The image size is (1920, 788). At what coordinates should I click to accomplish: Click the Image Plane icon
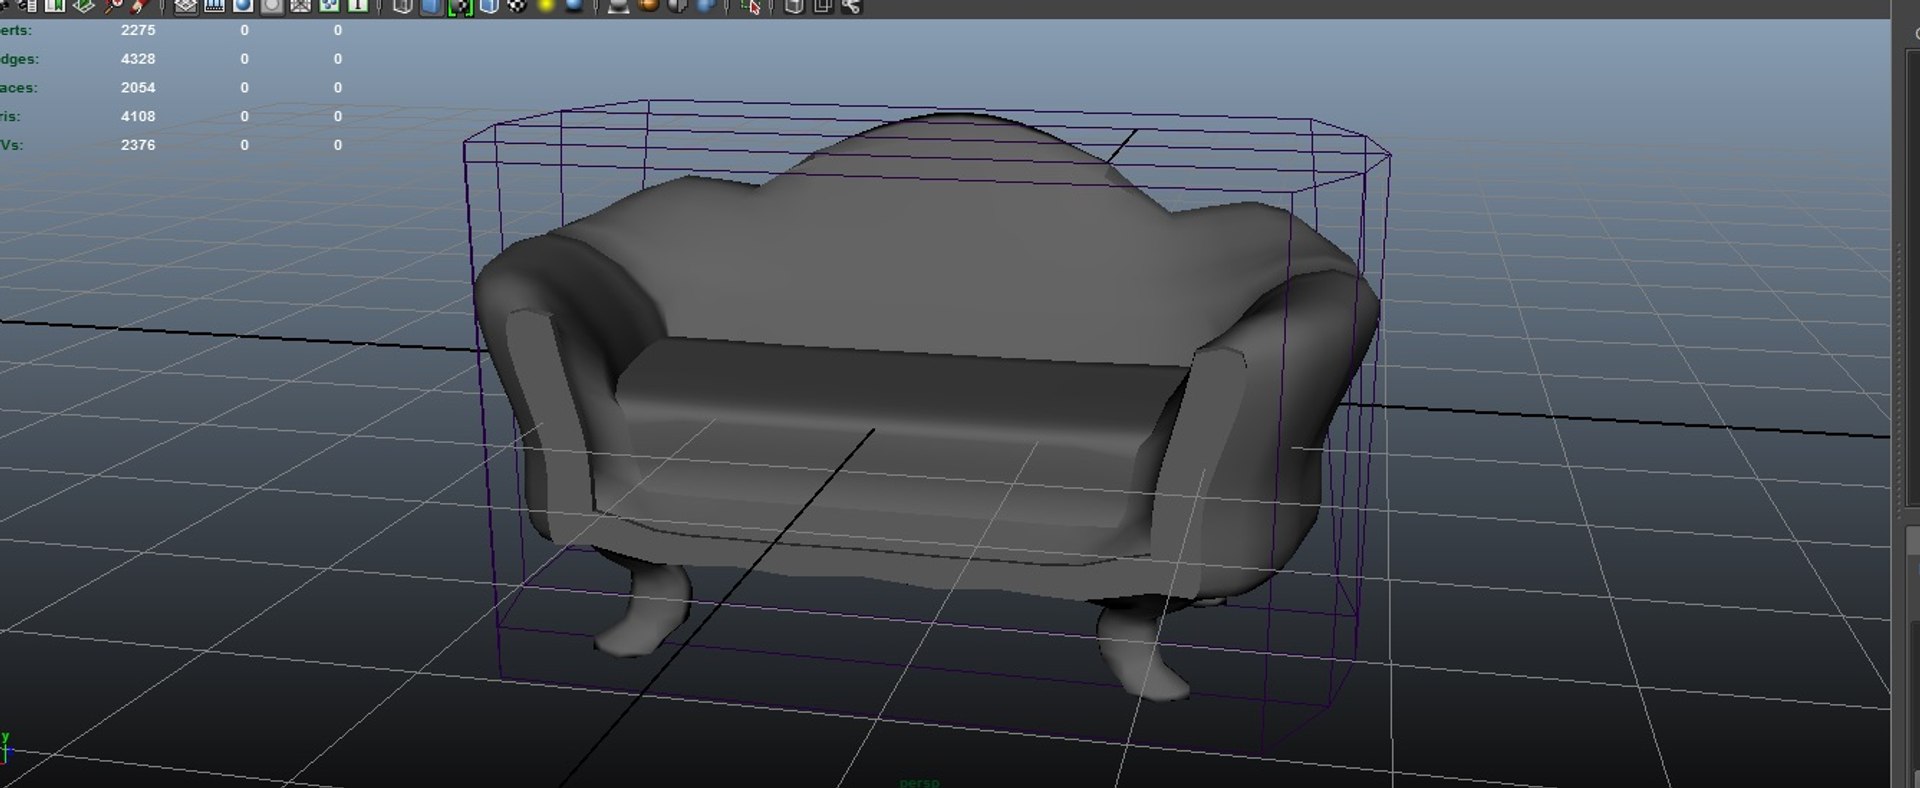click(84, 6)
